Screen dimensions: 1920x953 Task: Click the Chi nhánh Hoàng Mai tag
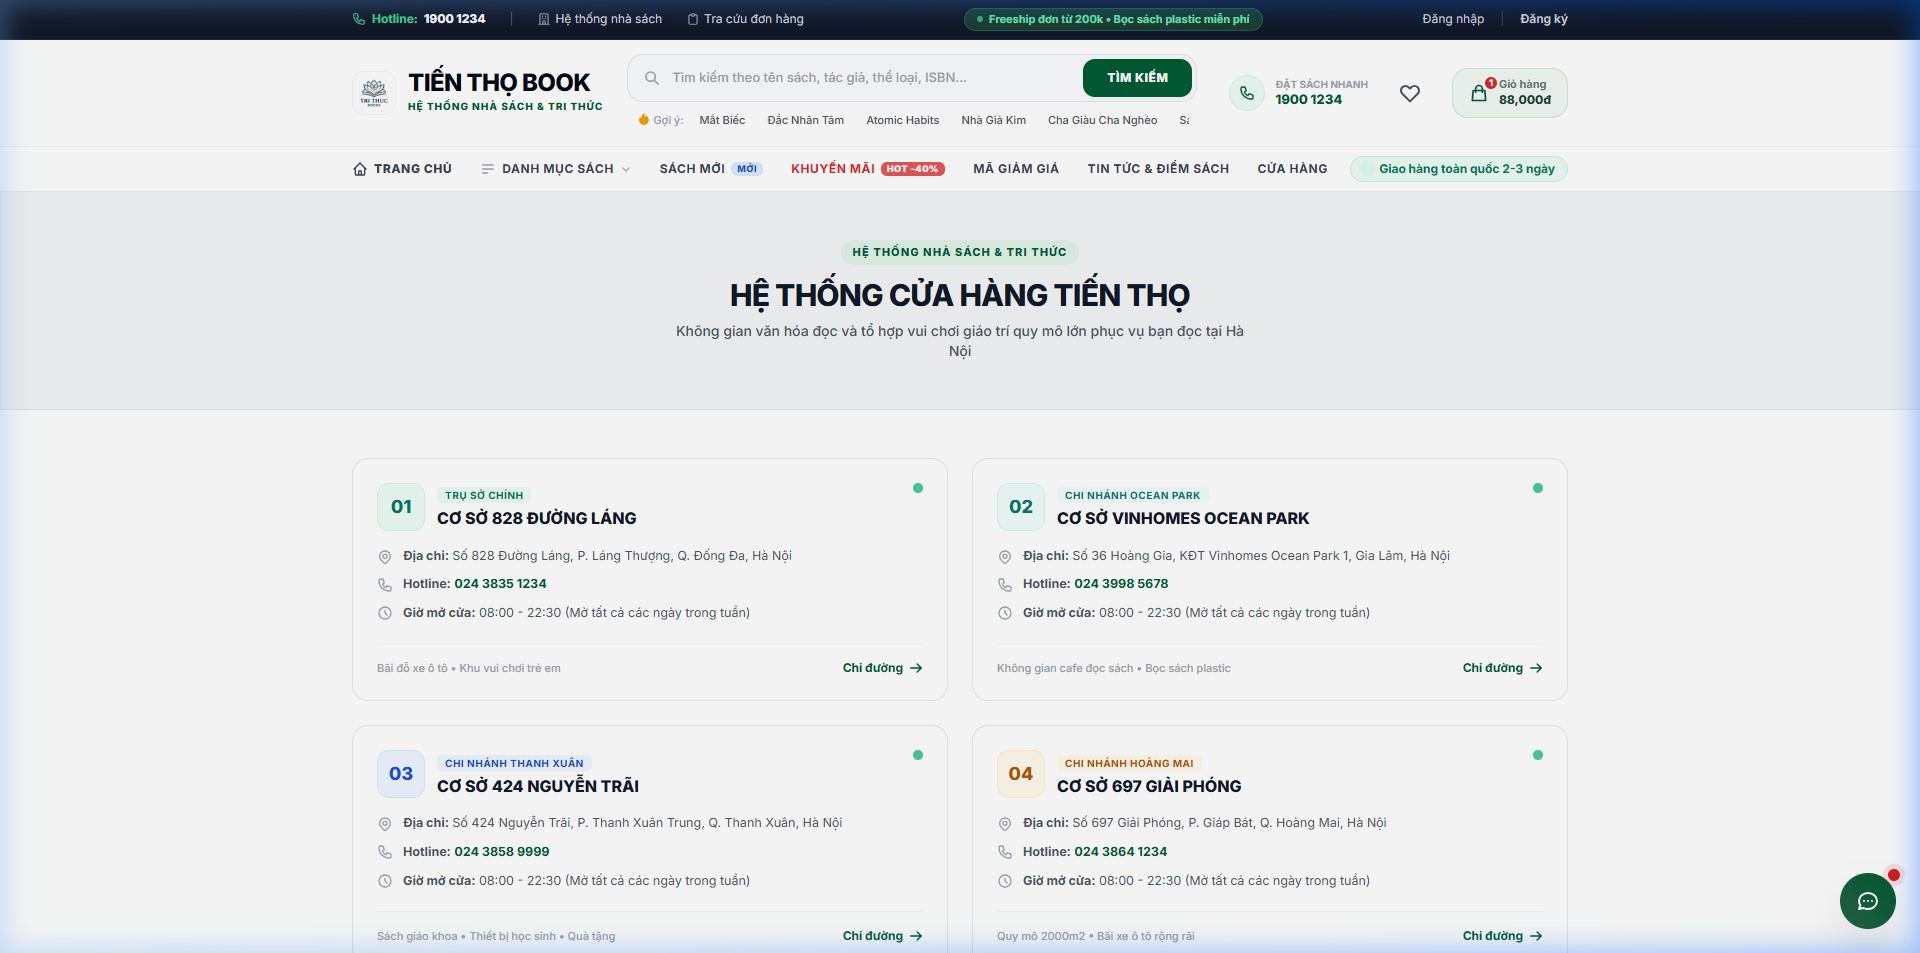(1129, 763)
